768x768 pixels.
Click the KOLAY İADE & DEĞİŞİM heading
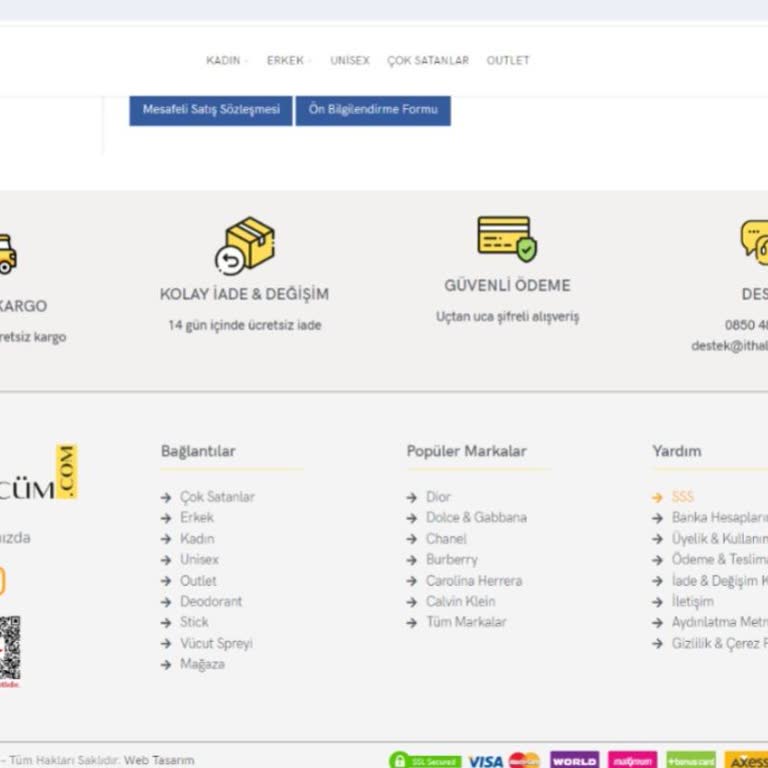244,294
